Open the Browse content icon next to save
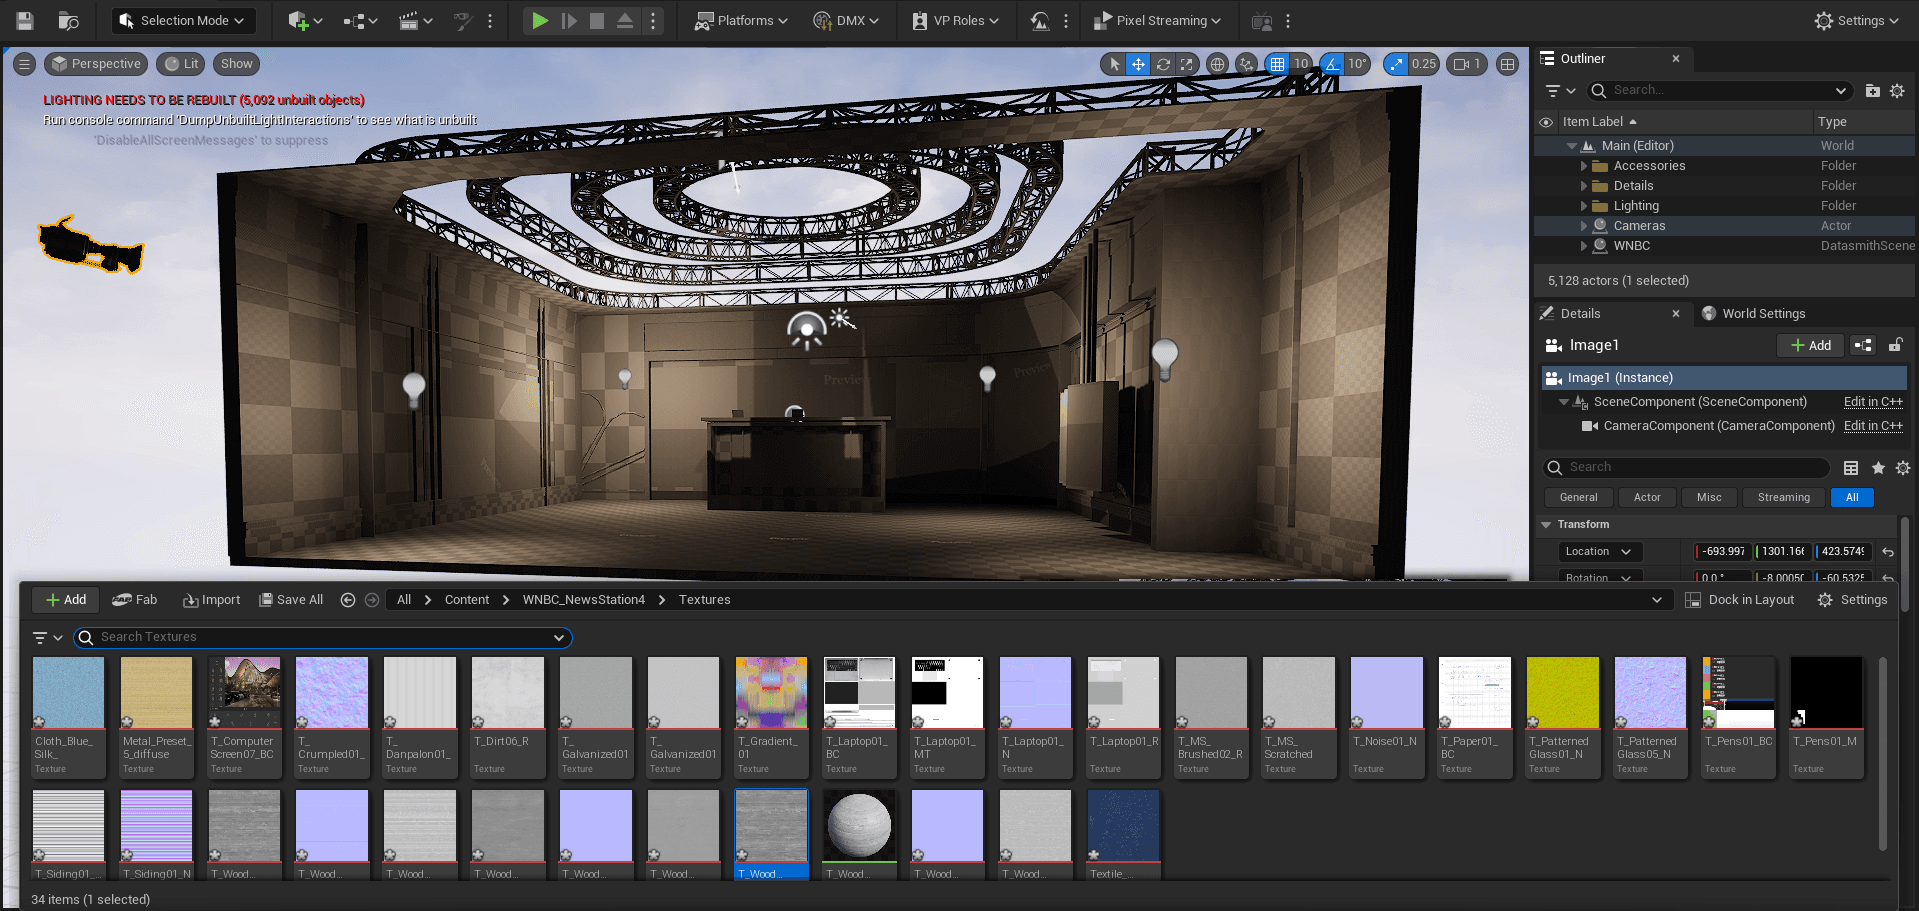This screenshot has height=911, width=1919. [68, 20]
